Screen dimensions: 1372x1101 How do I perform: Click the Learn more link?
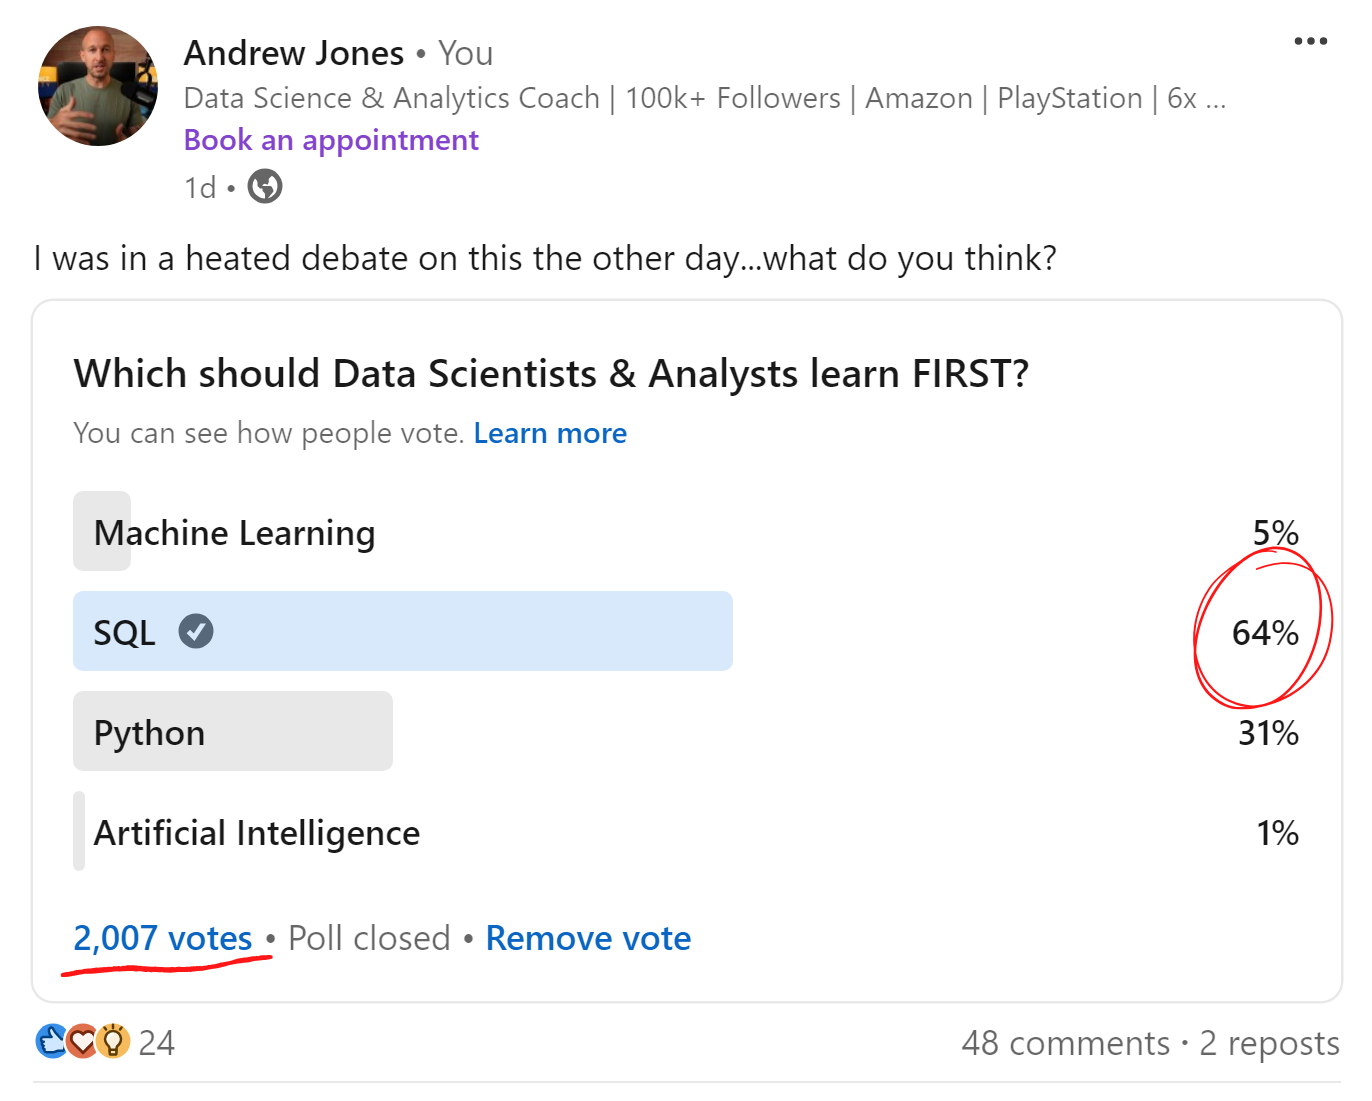pyautogui.click(x=550, y=433)
